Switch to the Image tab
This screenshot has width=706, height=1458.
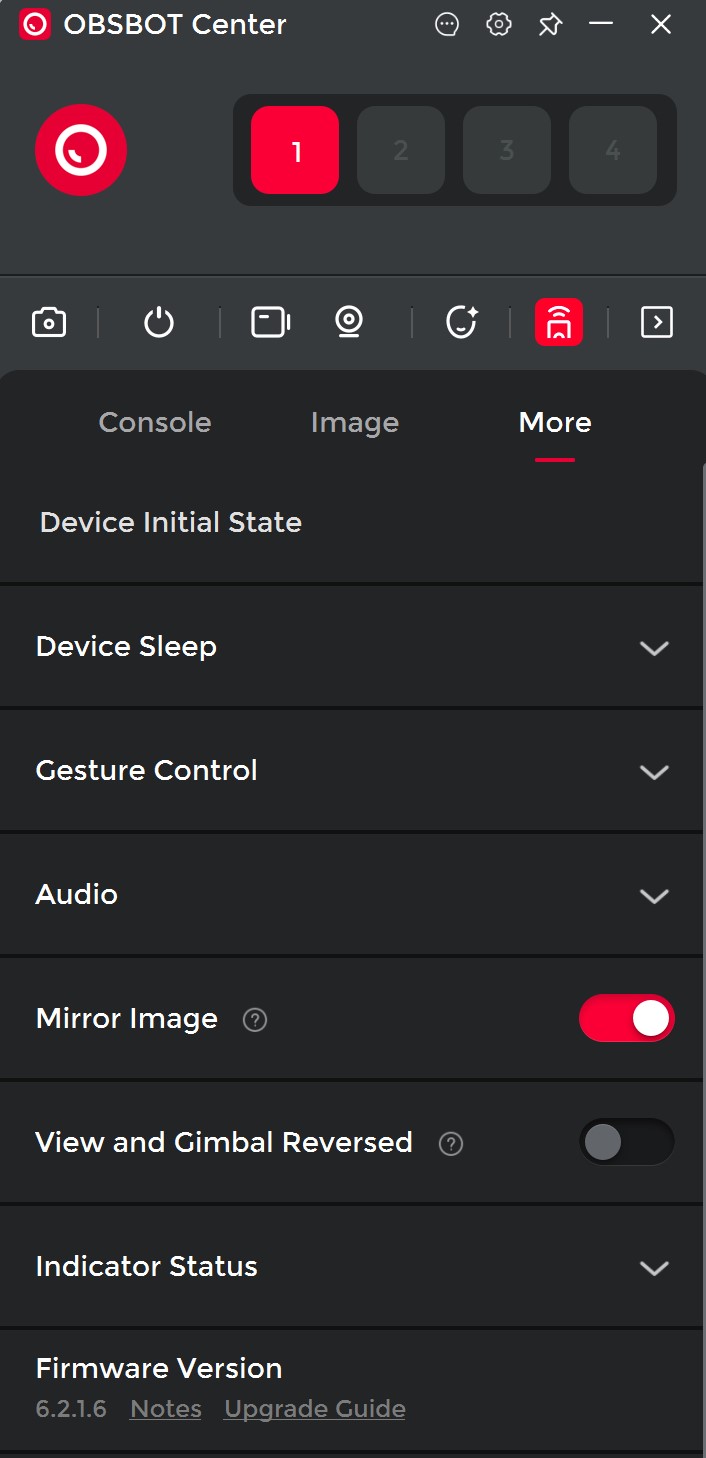[x=355, y=423]
